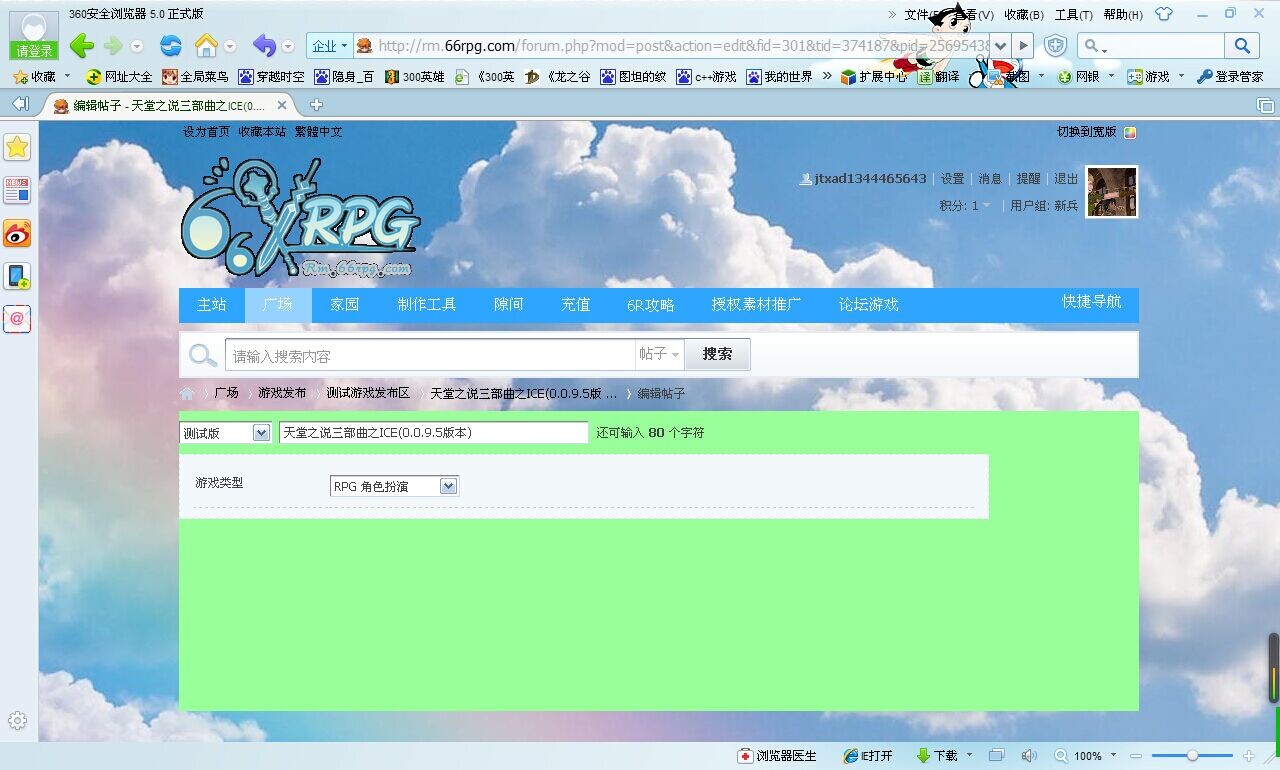Select the 制作工具 navigation tab

(x=427, y=305)
